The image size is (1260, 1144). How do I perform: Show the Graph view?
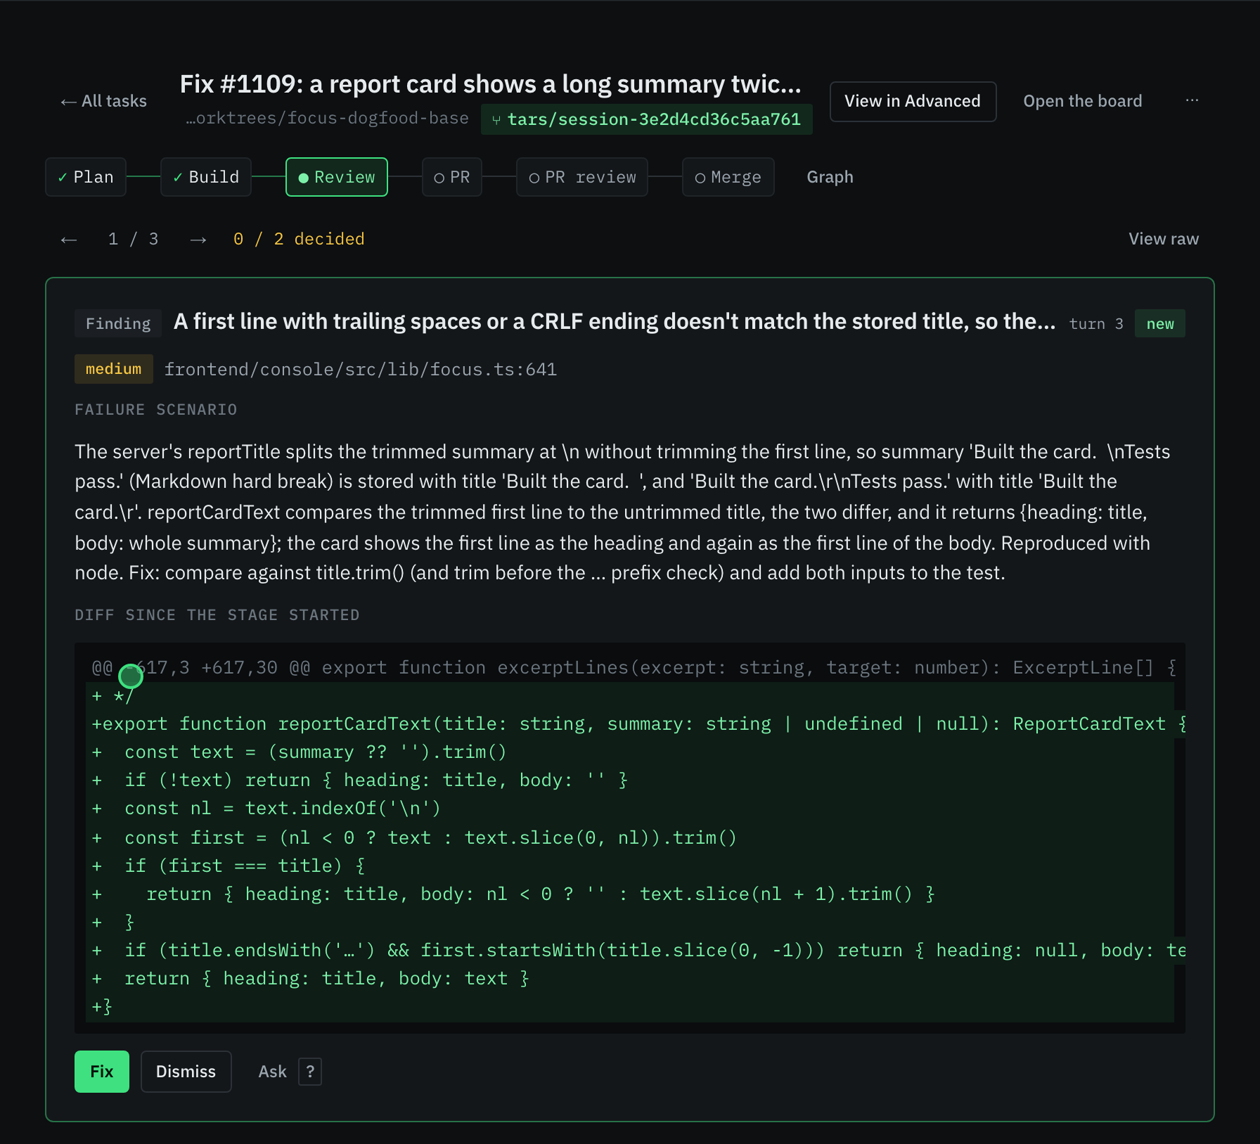tap(830, 177)
